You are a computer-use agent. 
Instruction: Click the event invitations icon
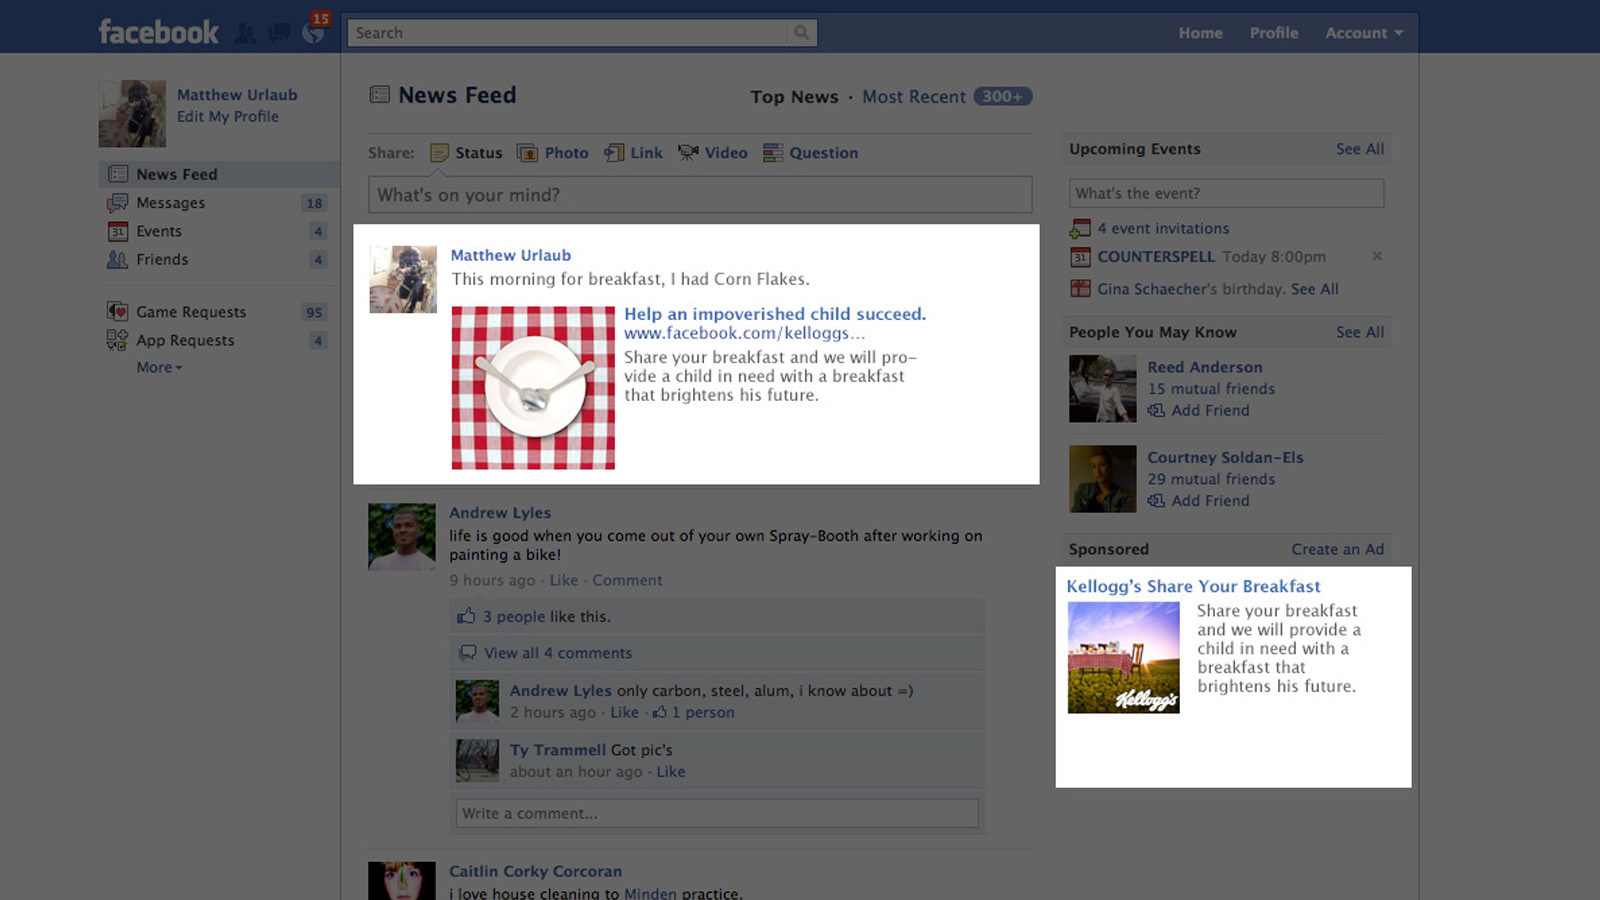(x=1080, y=229)
